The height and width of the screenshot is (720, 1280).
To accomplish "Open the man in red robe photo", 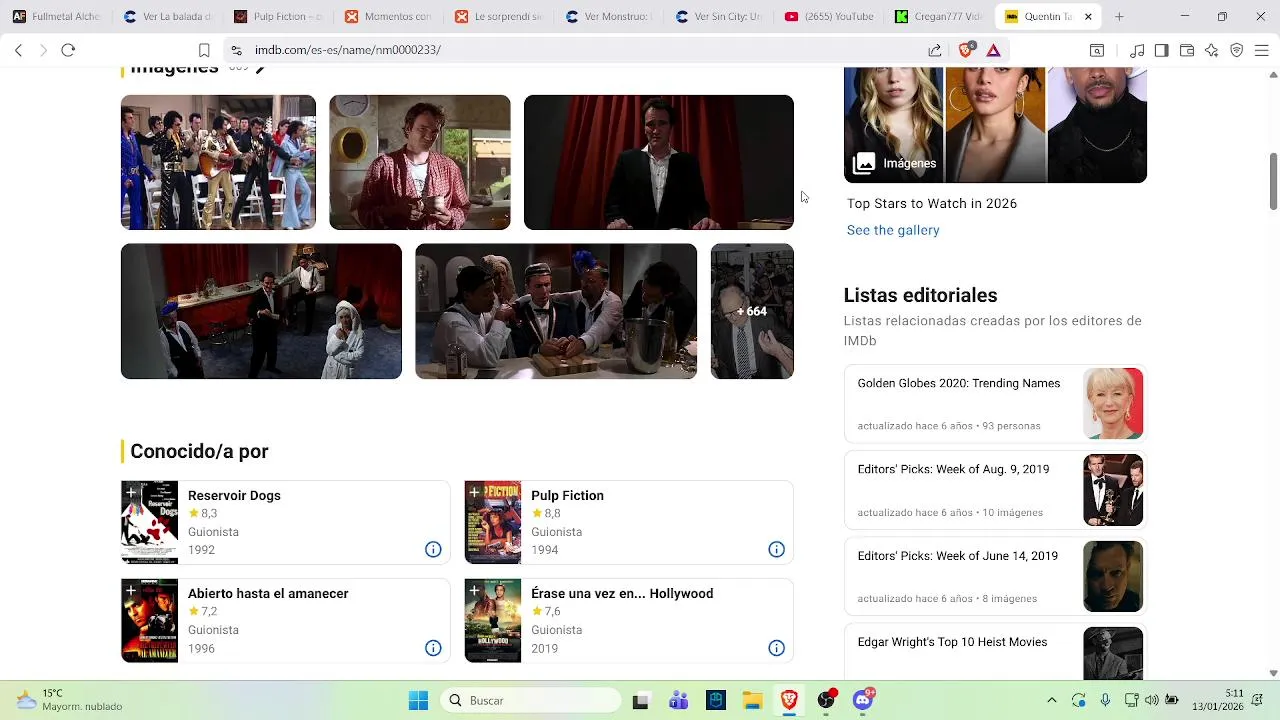I will (420, 162).
